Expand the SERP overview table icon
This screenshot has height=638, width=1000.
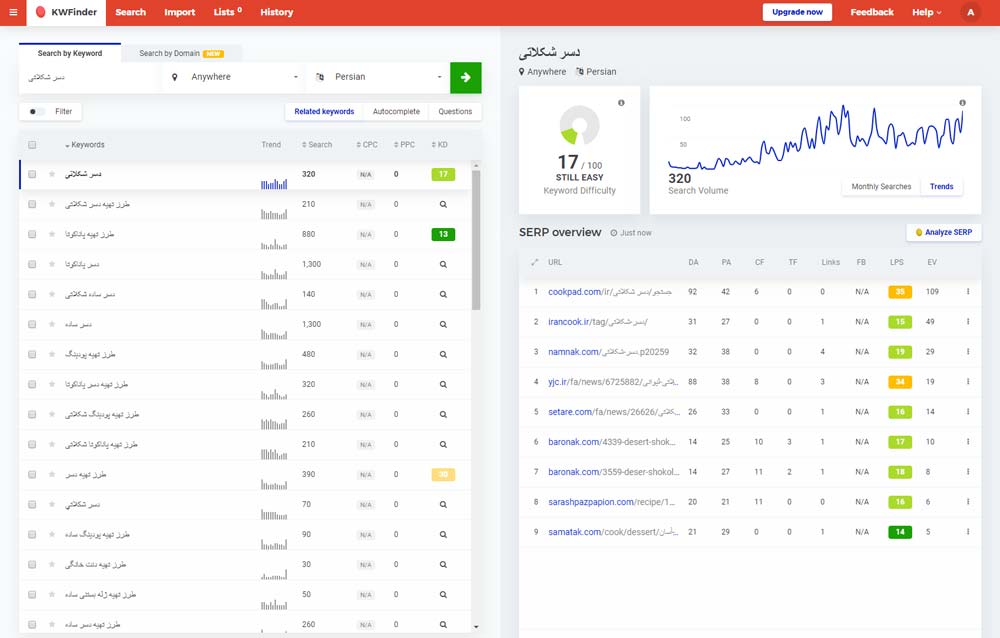(x=534, y=262)
